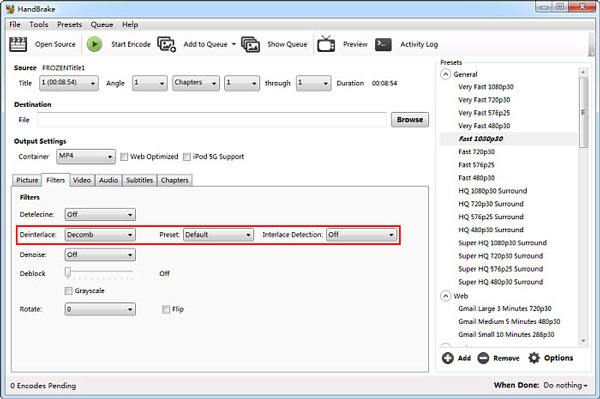Click the Activity Log label
This screenshot has height=399, width=600.
point(419,44)
